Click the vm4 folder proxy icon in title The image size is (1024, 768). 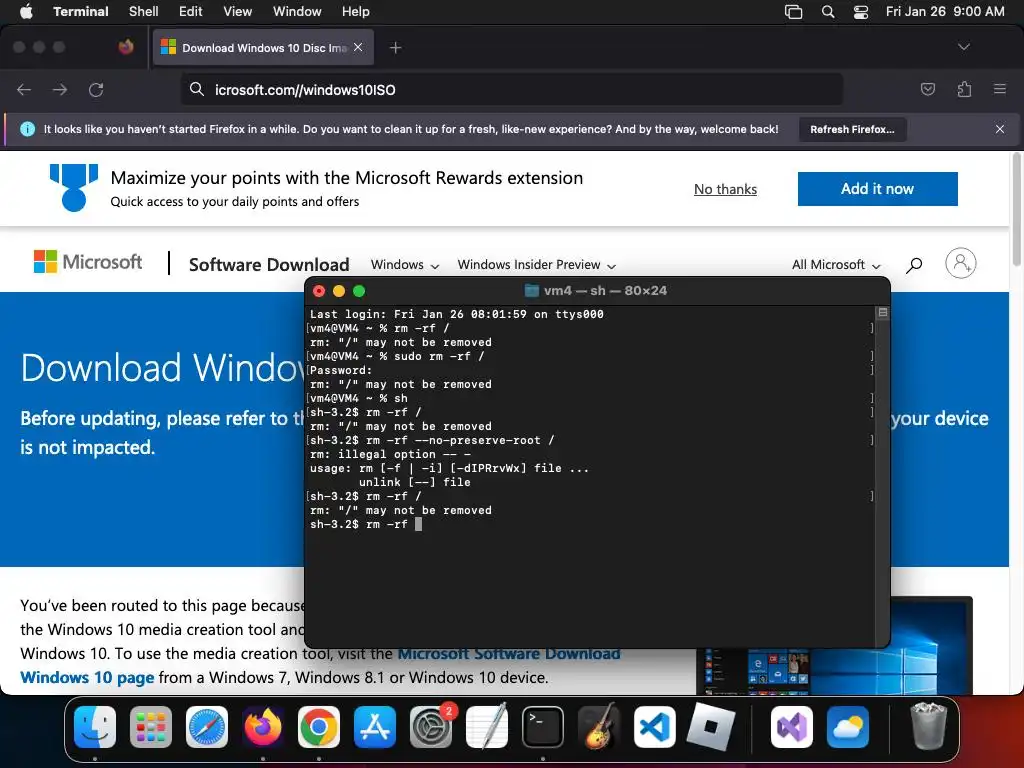[x=532, y=291]
